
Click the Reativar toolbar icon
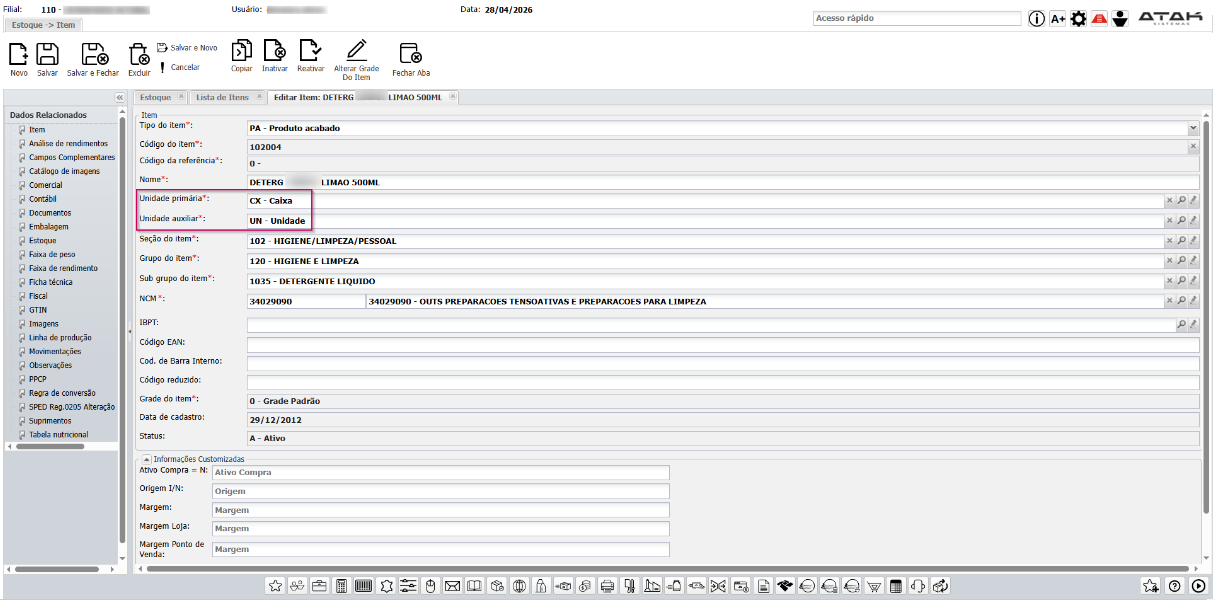tap(310, 50)
